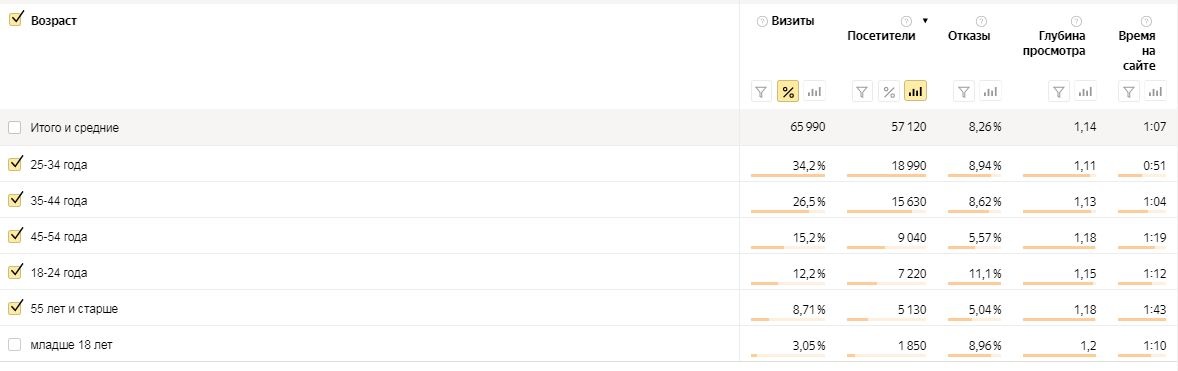The width and height of the screenshot is (1178, 371).
Task: Click the bar chart icon under Визиты
Action: click(814, 92)
